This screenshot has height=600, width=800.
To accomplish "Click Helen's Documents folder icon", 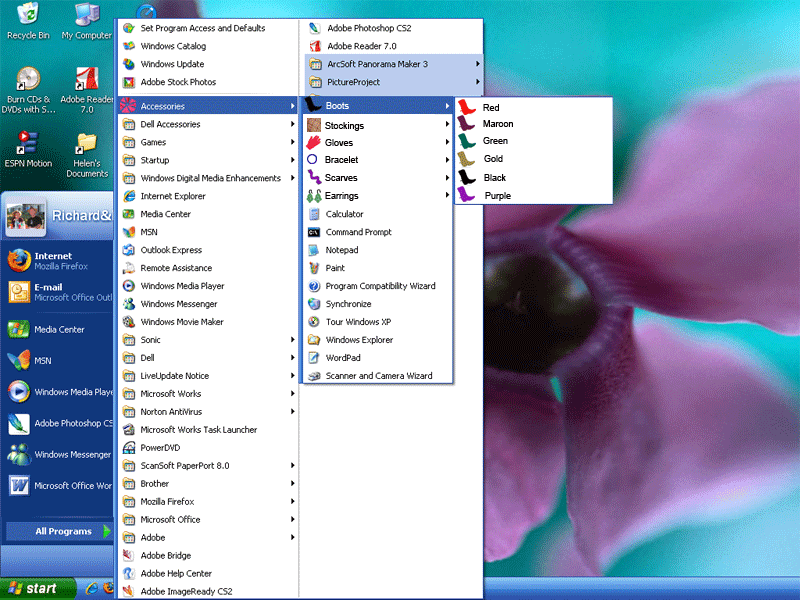I will coord(87,143).
